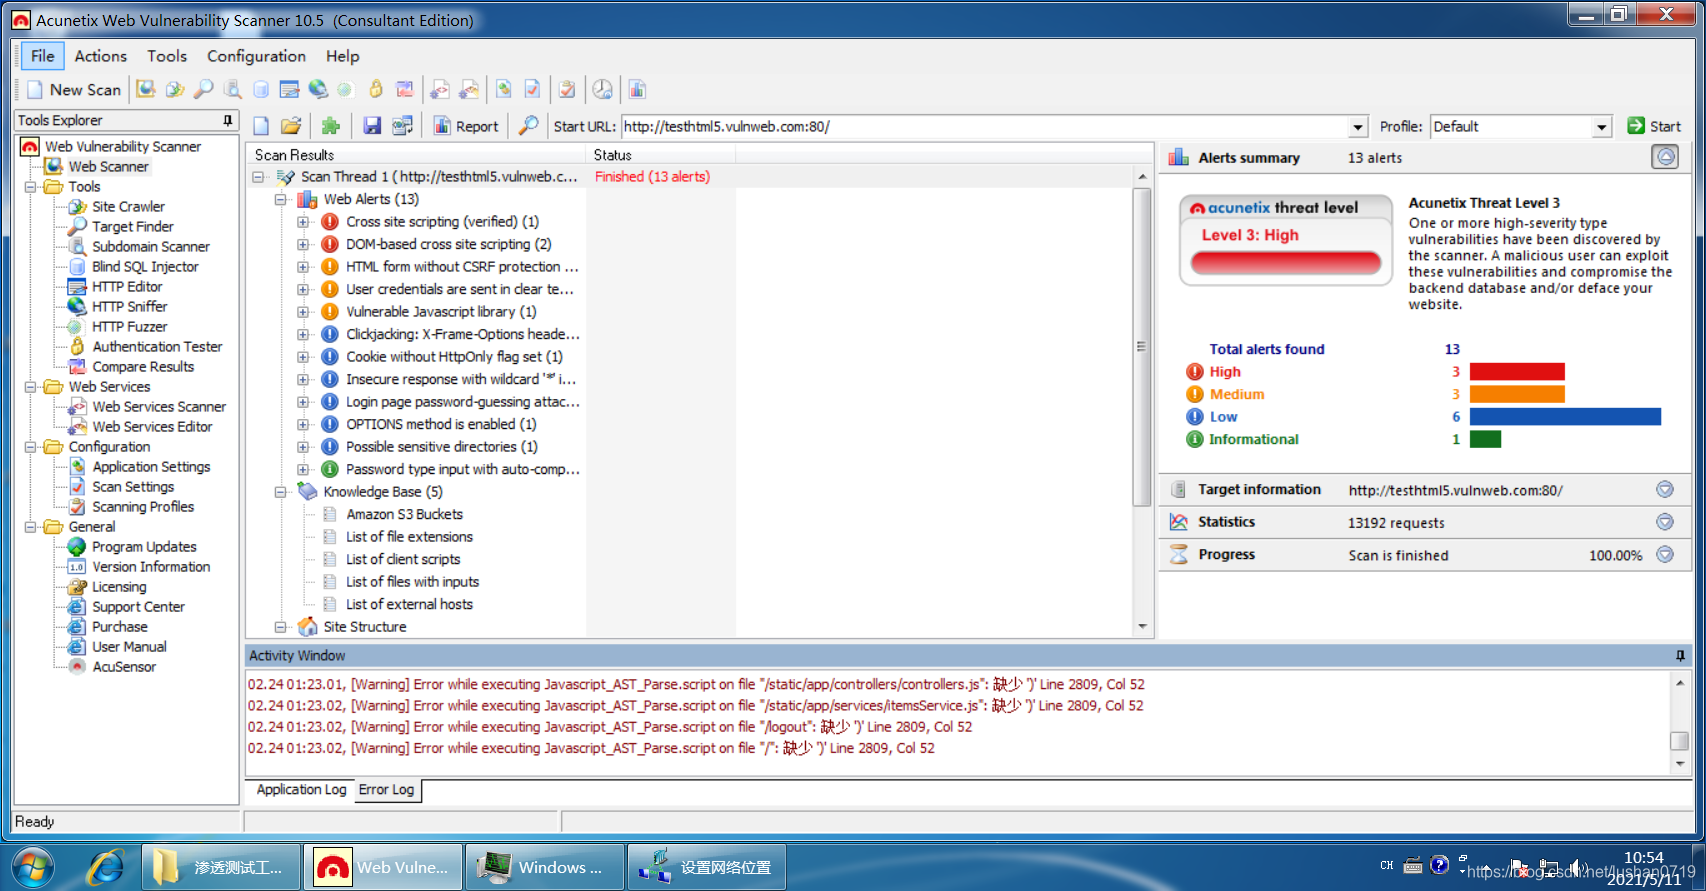Viewport: 1706px width, 891px height.
Task: Open Internet Explorer from taskbar
Action: click(x=105, y=867)
